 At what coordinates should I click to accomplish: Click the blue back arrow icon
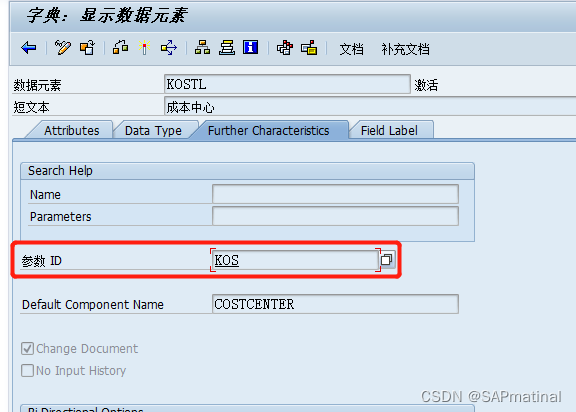click(29, 48)
